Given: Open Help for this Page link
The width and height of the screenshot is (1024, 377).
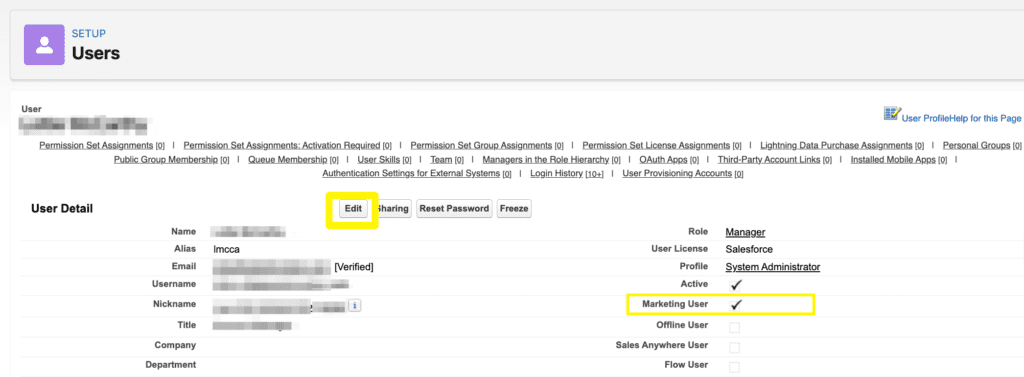Looking at the screenshot, I should click(984, 118).
